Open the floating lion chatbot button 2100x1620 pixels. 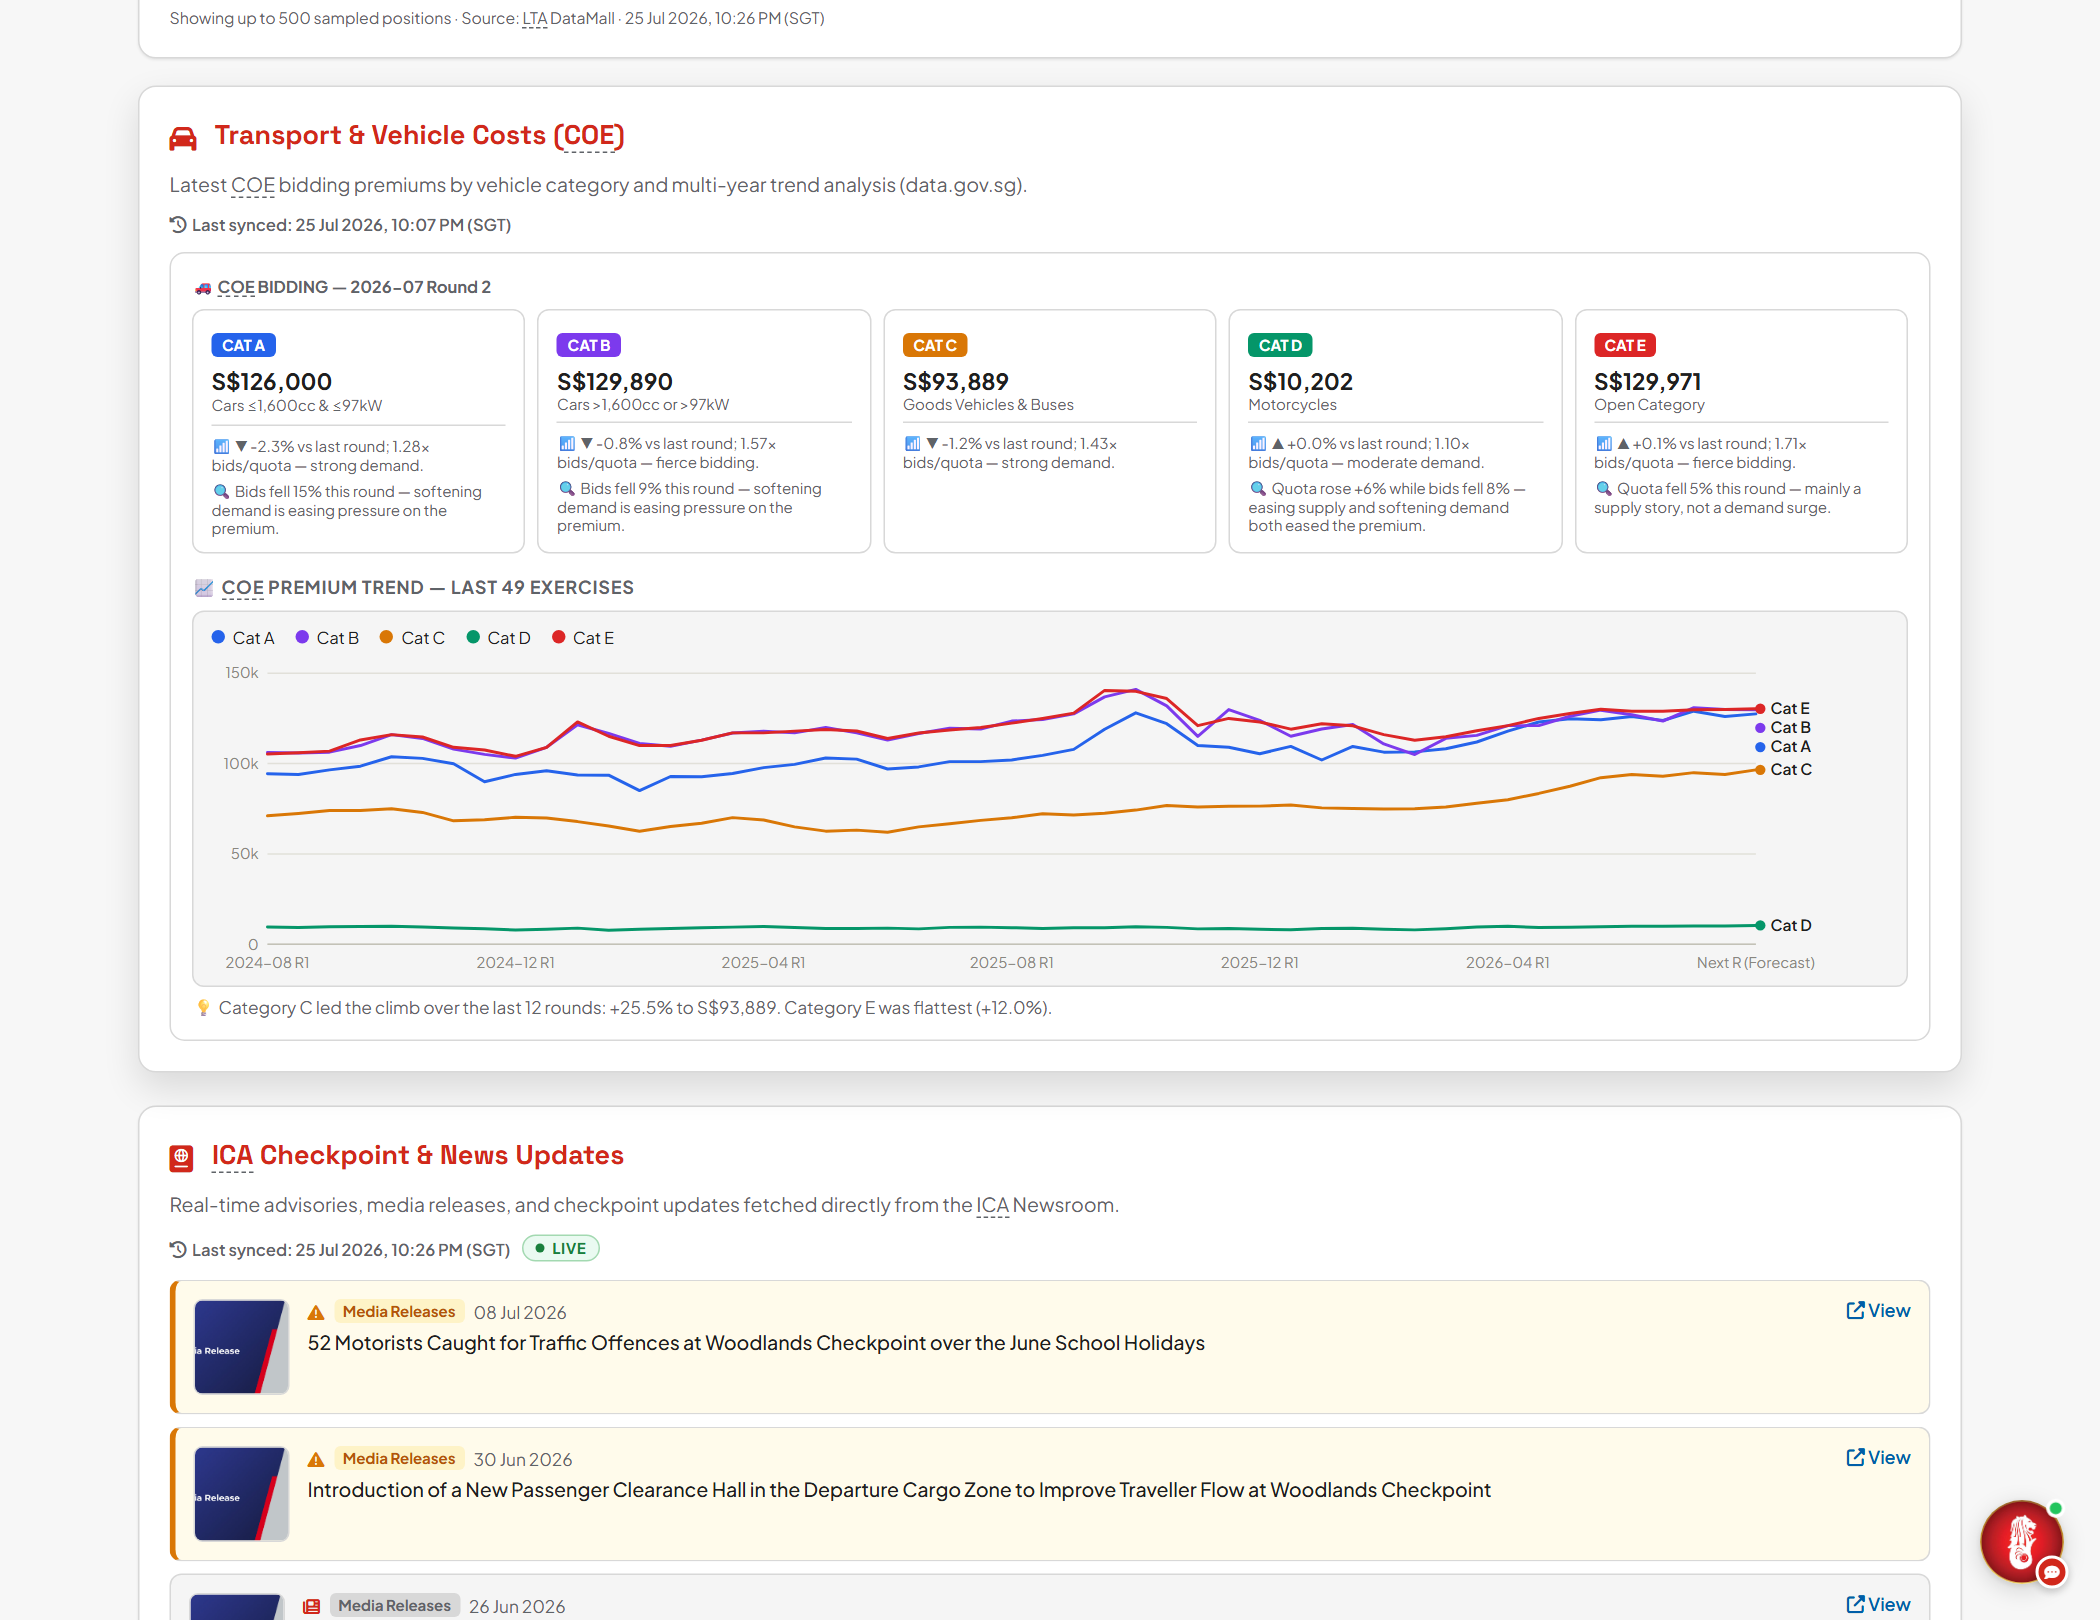click(x=2022, y=1542)
